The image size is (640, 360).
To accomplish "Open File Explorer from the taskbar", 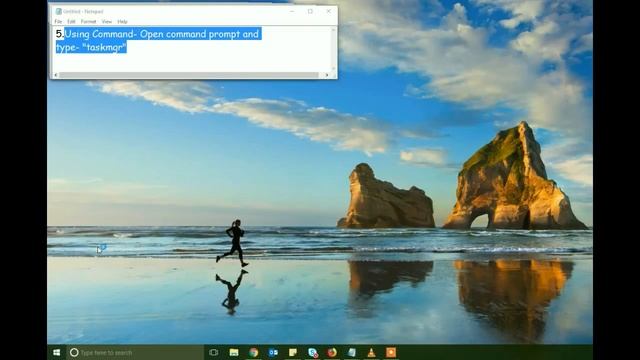I will pos(234,352).
